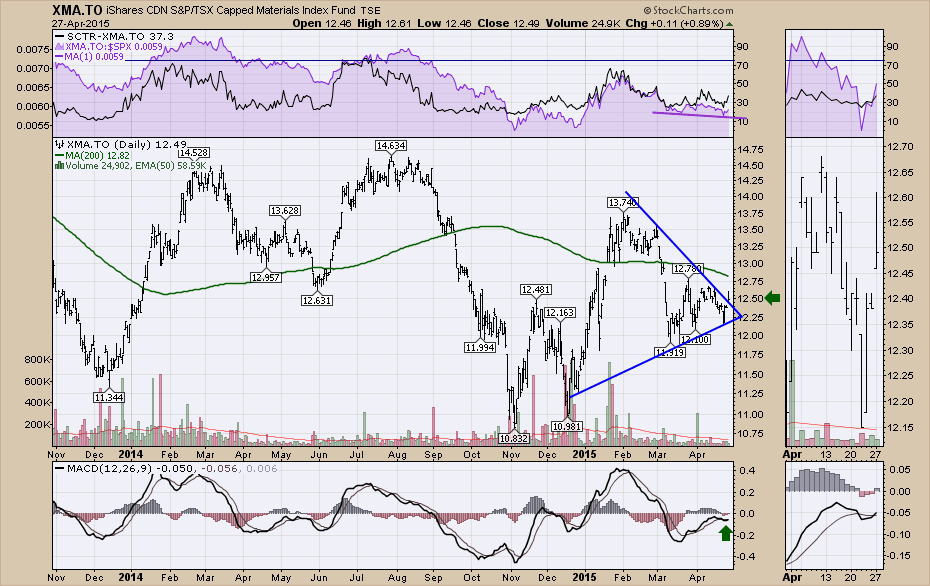Image resolution: width=930 pixels, height=586 pixels.
Task: Click the bar chart type icon beside XMA.TO (Daily)
Action: pos(59,144)
